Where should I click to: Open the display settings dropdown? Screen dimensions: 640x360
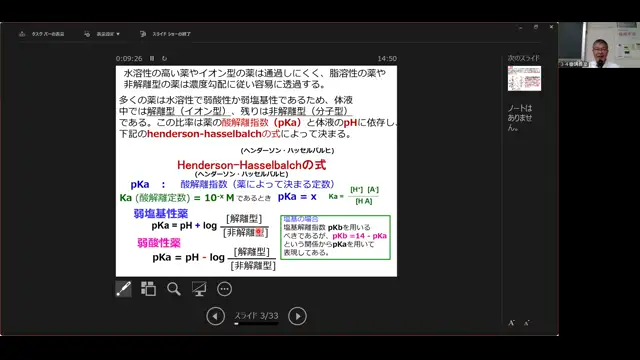(x=102, y=34)
